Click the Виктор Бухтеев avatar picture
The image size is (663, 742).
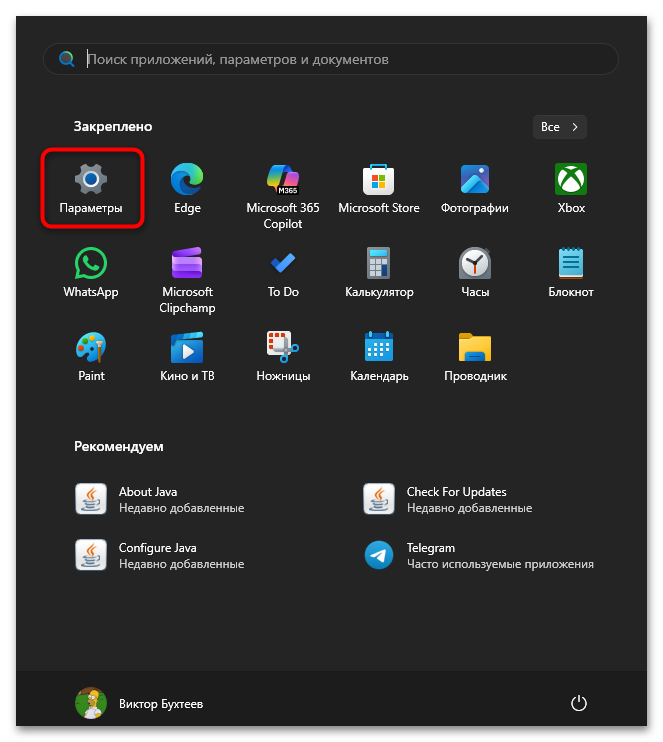point(91,703)
